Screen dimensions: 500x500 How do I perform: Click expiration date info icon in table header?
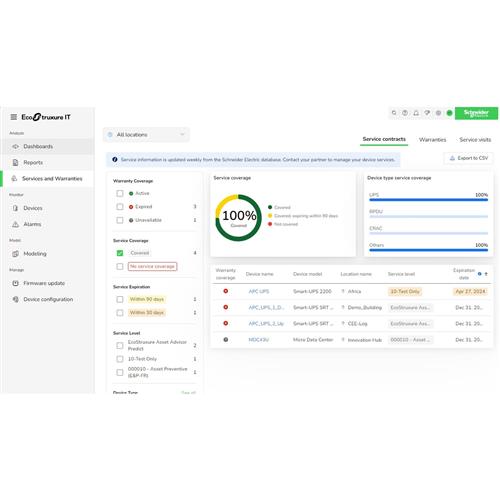click(x=480, y=274)
